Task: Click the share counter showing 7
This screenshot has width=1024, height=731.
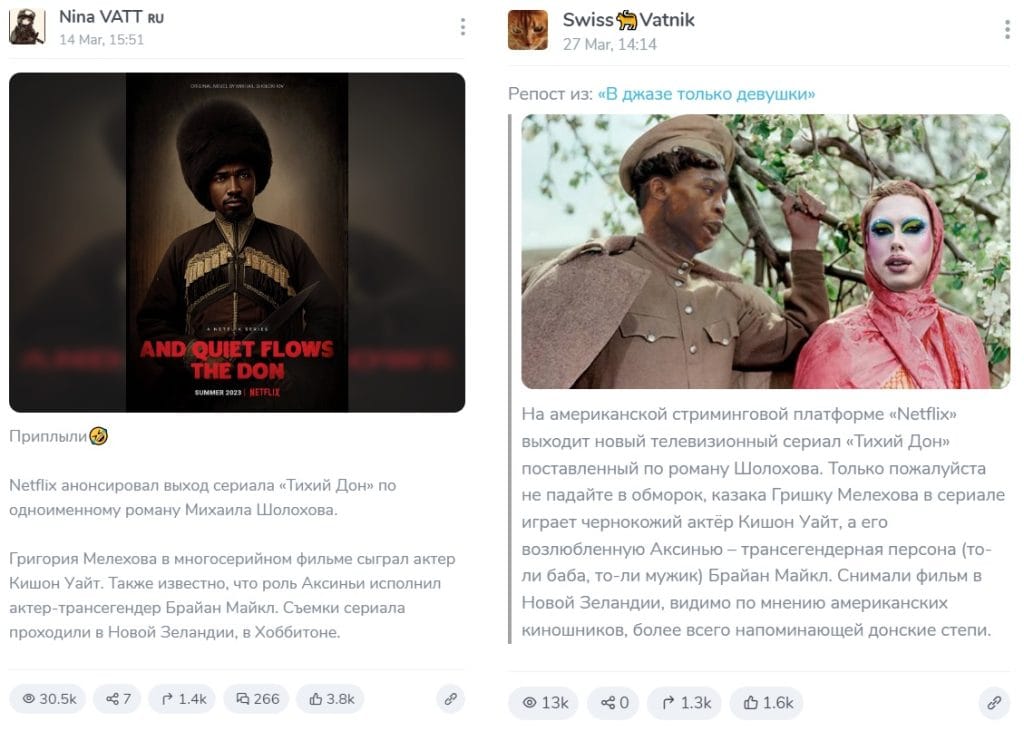Action: tap(117, 699)
